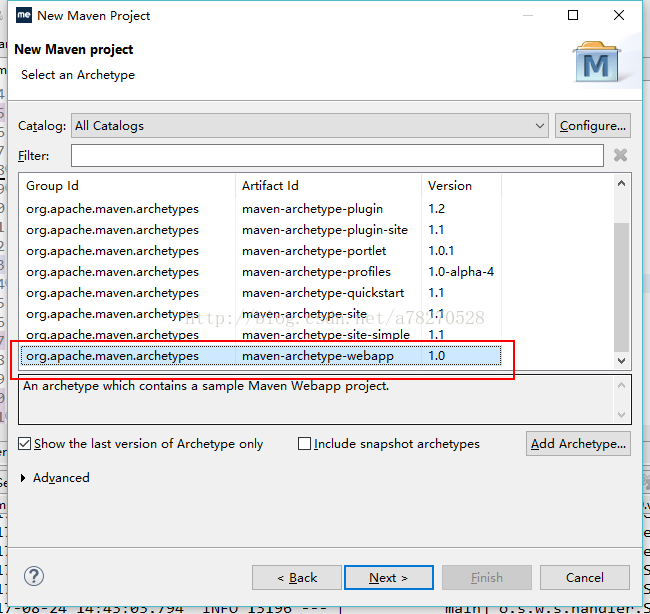Enable Include snapshot archetypes checkbox
The height and width of the screenshot is (614, 650).
pos(304,444)
